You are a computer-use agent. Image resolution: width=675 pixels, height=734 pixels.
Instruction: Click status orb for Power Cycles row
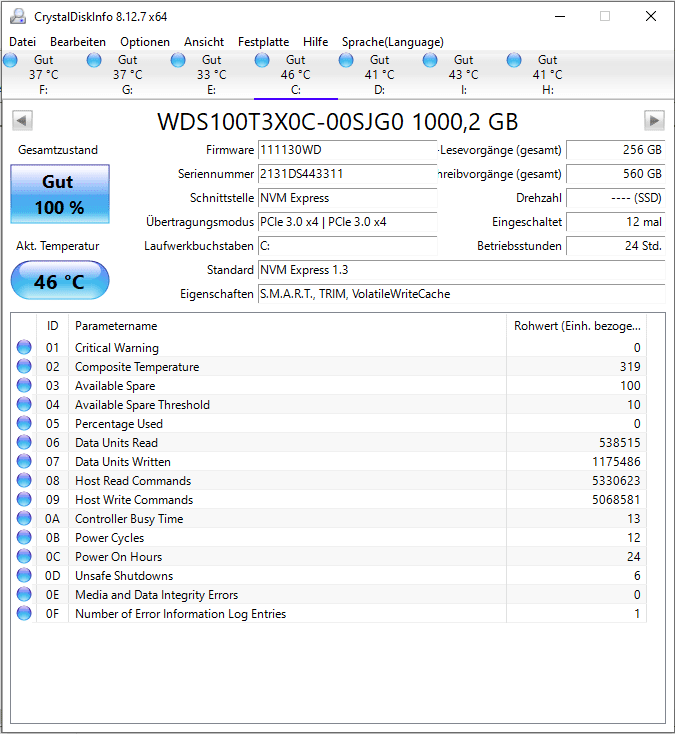24,537
